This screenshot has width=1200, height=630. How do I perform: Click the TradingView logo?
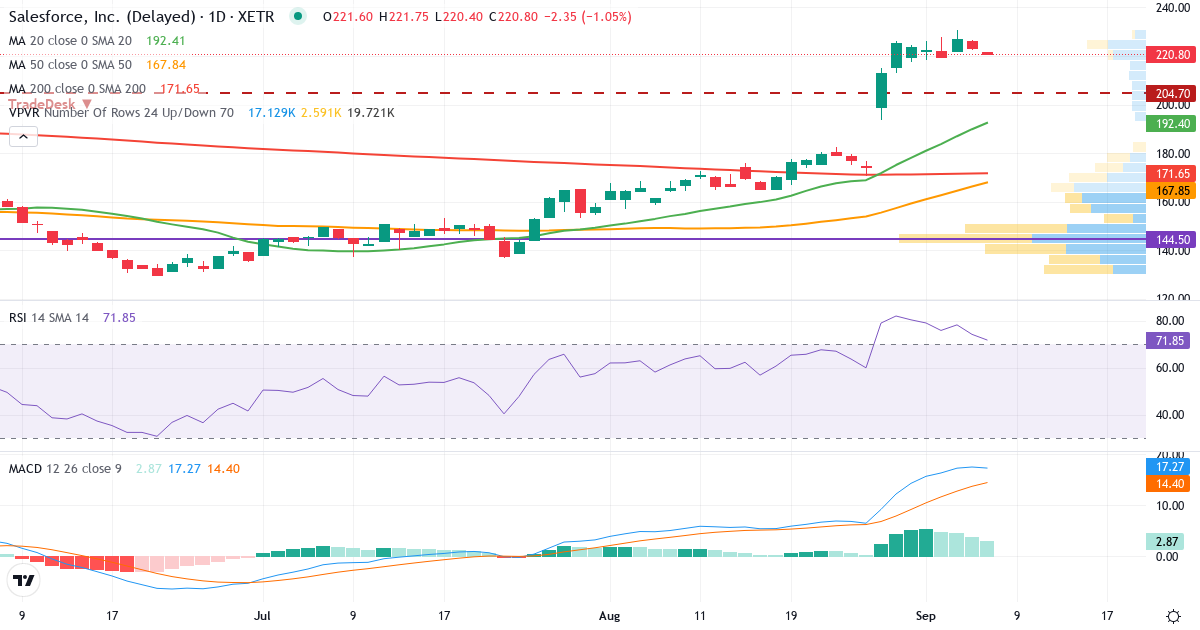point(22,580)
